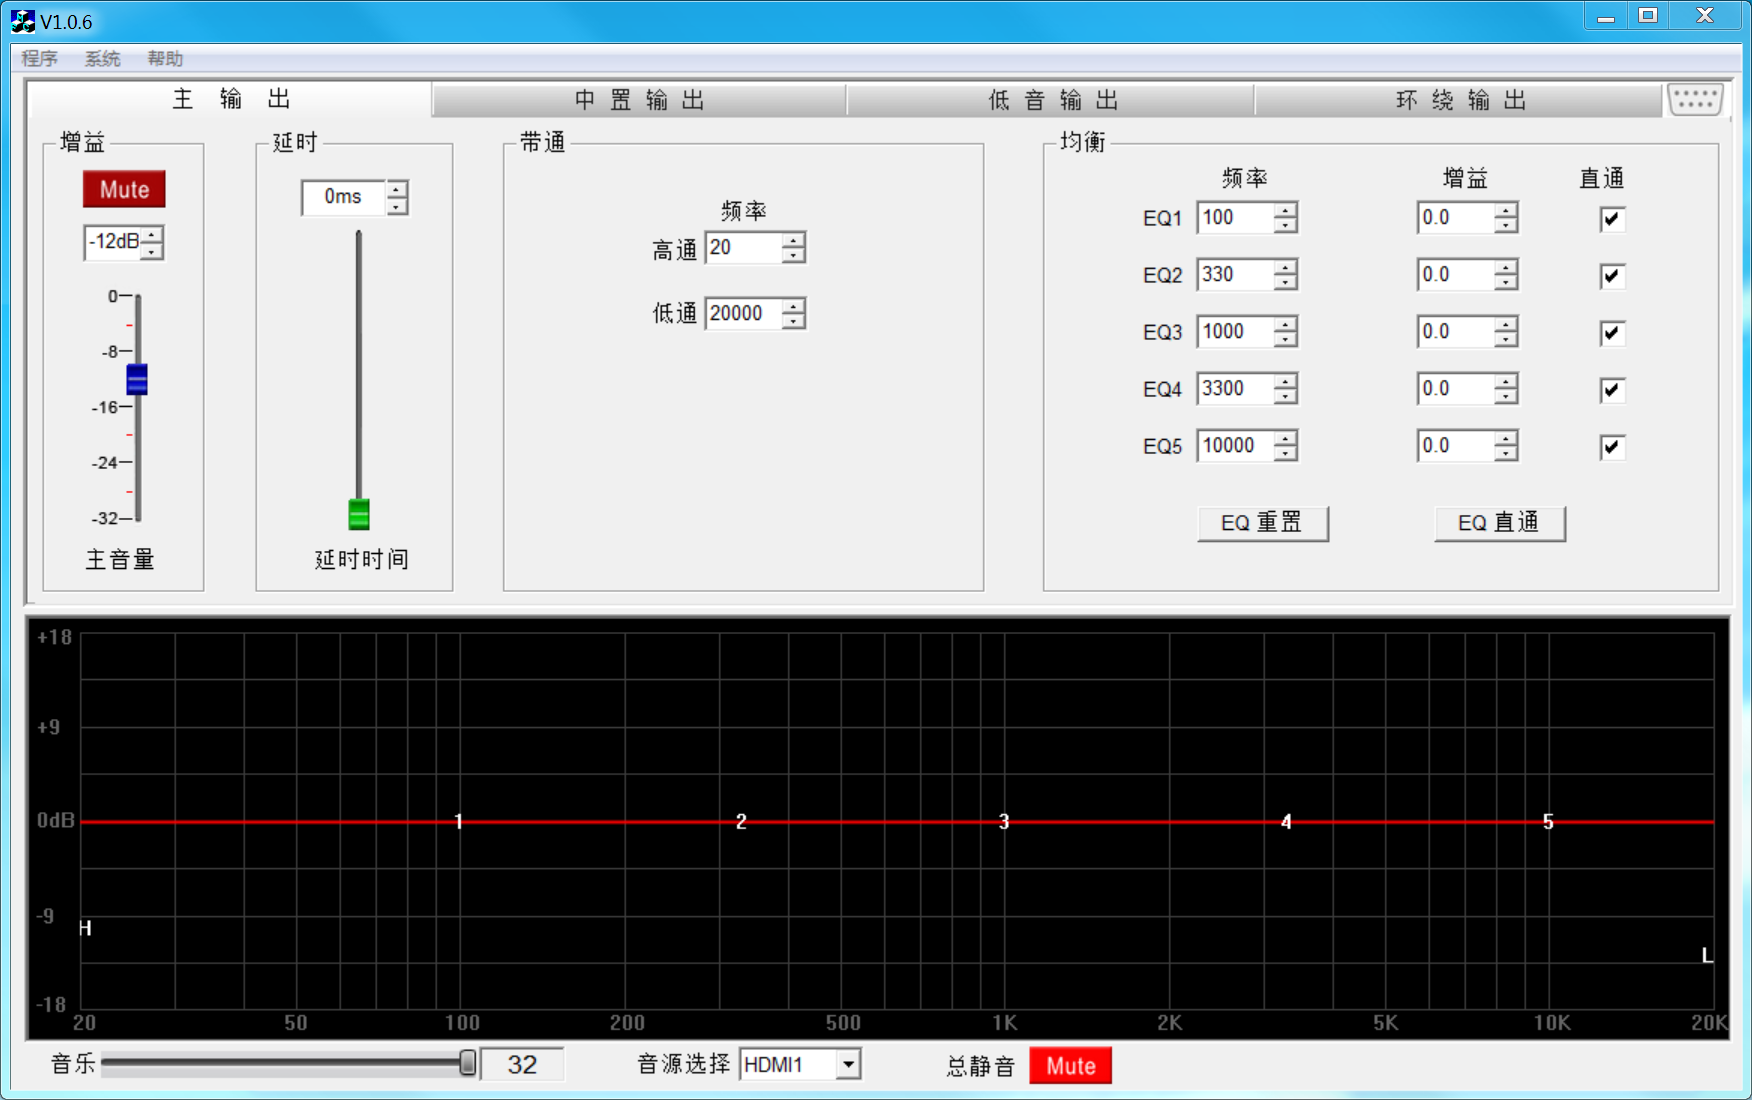Increase the EQ3 gain spinner
This screenshot has height=1100, width=1752.
pyautogui.click(x=1505, y=324)
